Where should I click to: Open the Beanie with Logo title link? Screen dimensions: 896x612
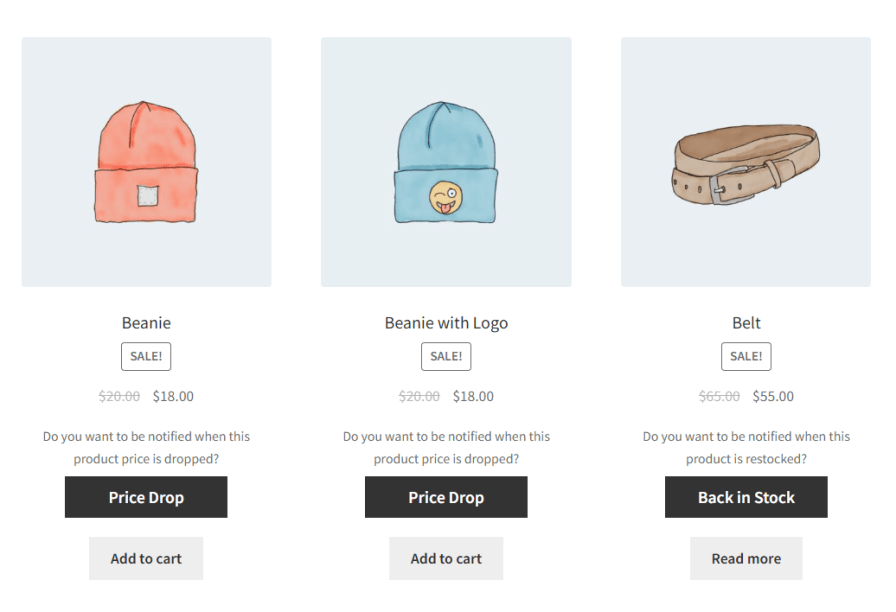coord(446,323)
